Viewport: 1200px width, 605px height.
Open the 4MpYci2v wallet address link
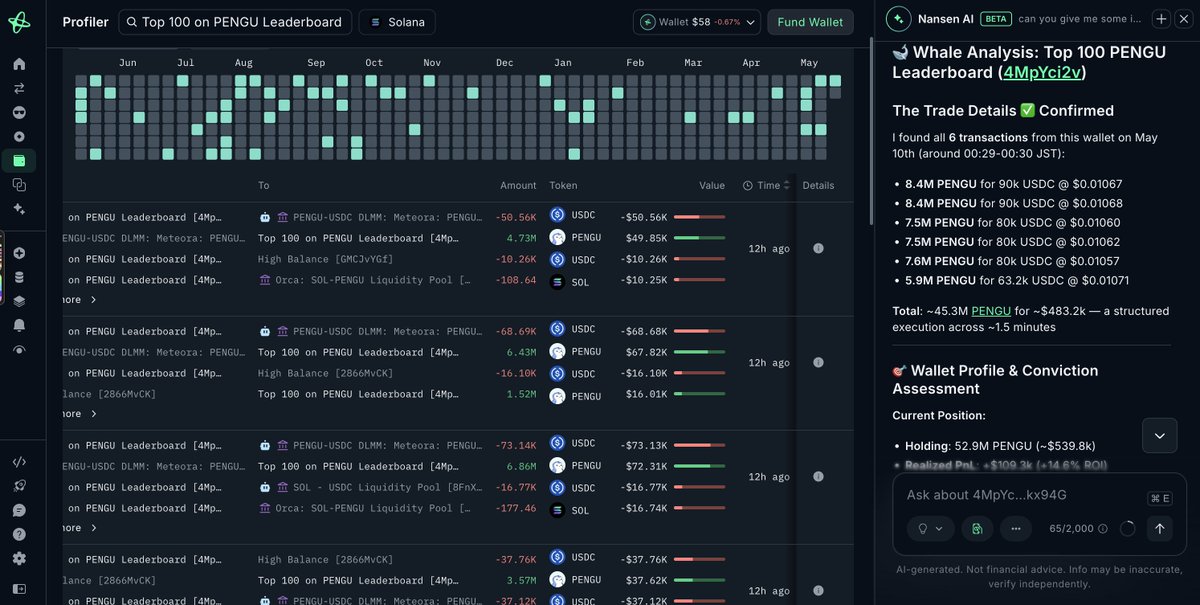(x=1042, y=73)
